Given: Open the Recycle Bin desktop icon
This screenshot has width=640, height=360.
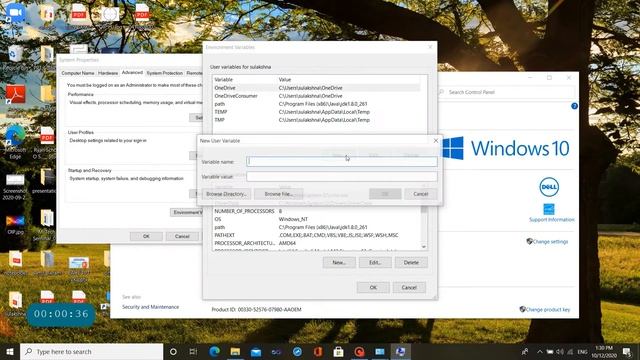Looking at the screenshot, I should pyautogui.click(x=15, y=54).
